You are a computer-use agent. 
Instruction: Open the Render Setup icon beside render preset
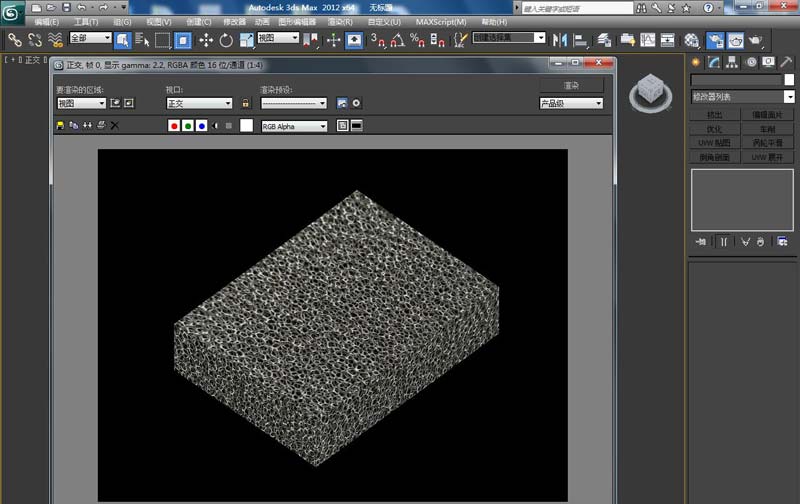[342, 103]
